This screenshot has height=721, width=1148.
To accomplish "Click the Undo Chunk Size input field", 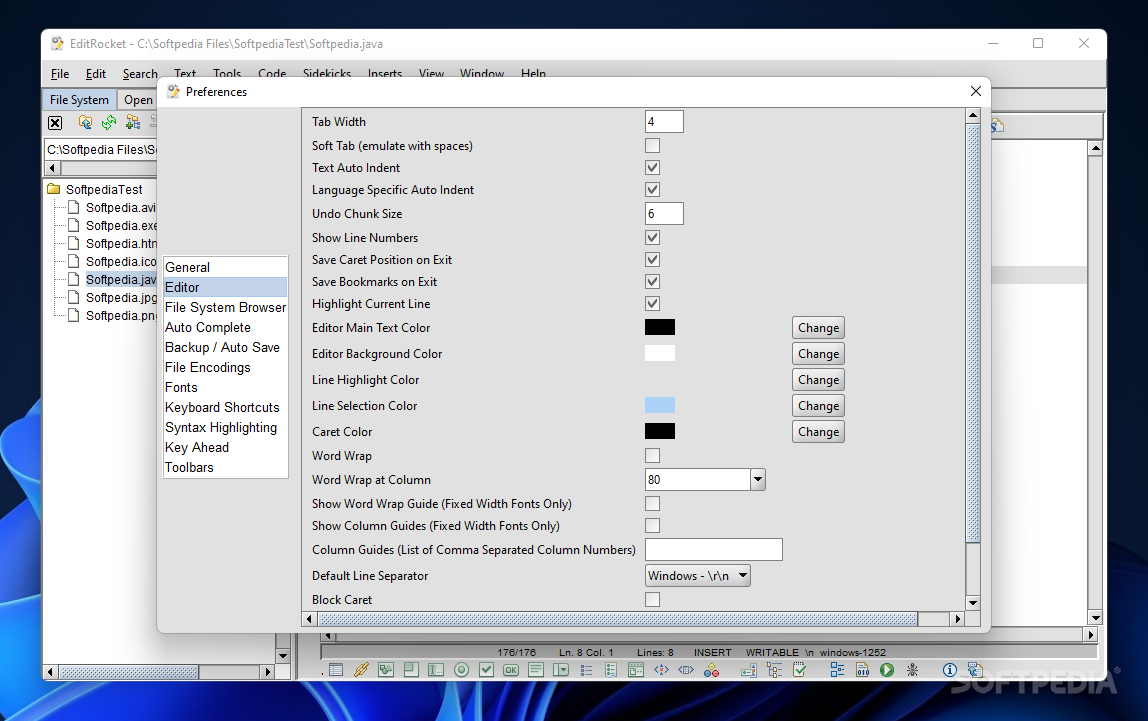I will [664, 214].
